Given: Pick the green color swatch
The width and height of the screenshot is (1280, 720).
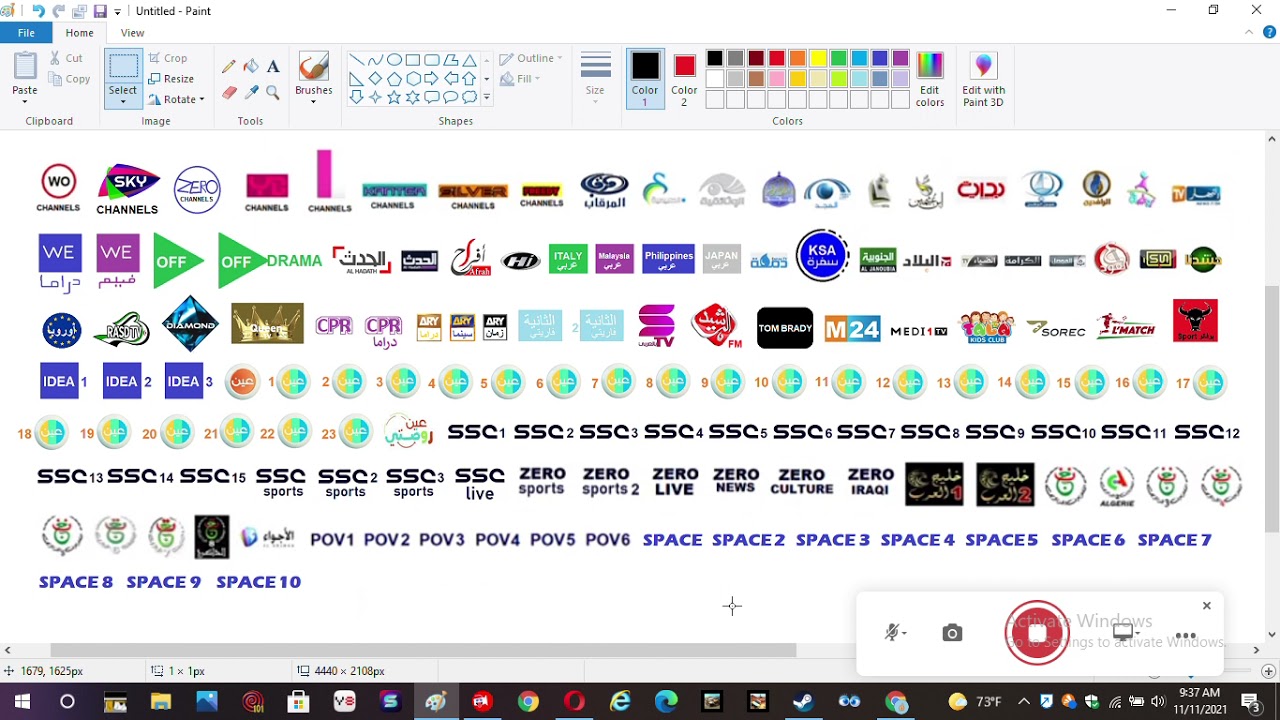Looking at the screenshot, I should [838, 58].
